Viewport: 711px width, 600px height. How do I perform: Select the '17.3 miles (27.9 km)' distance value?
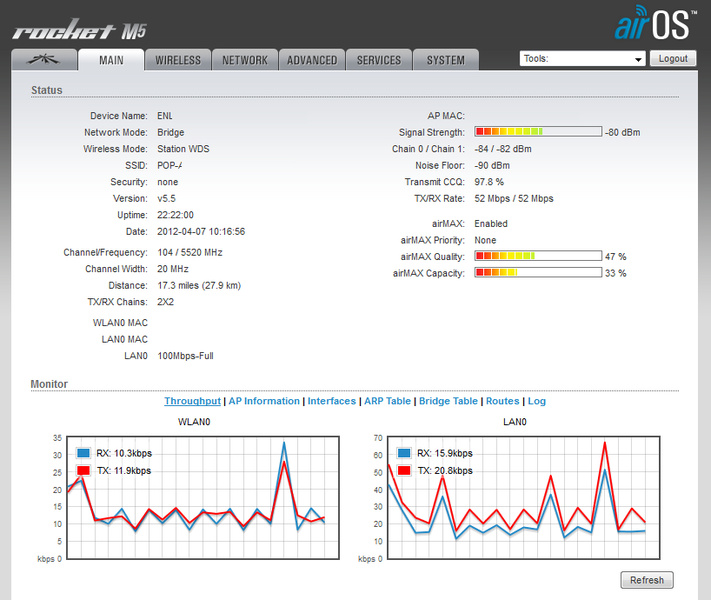(199, 285)
